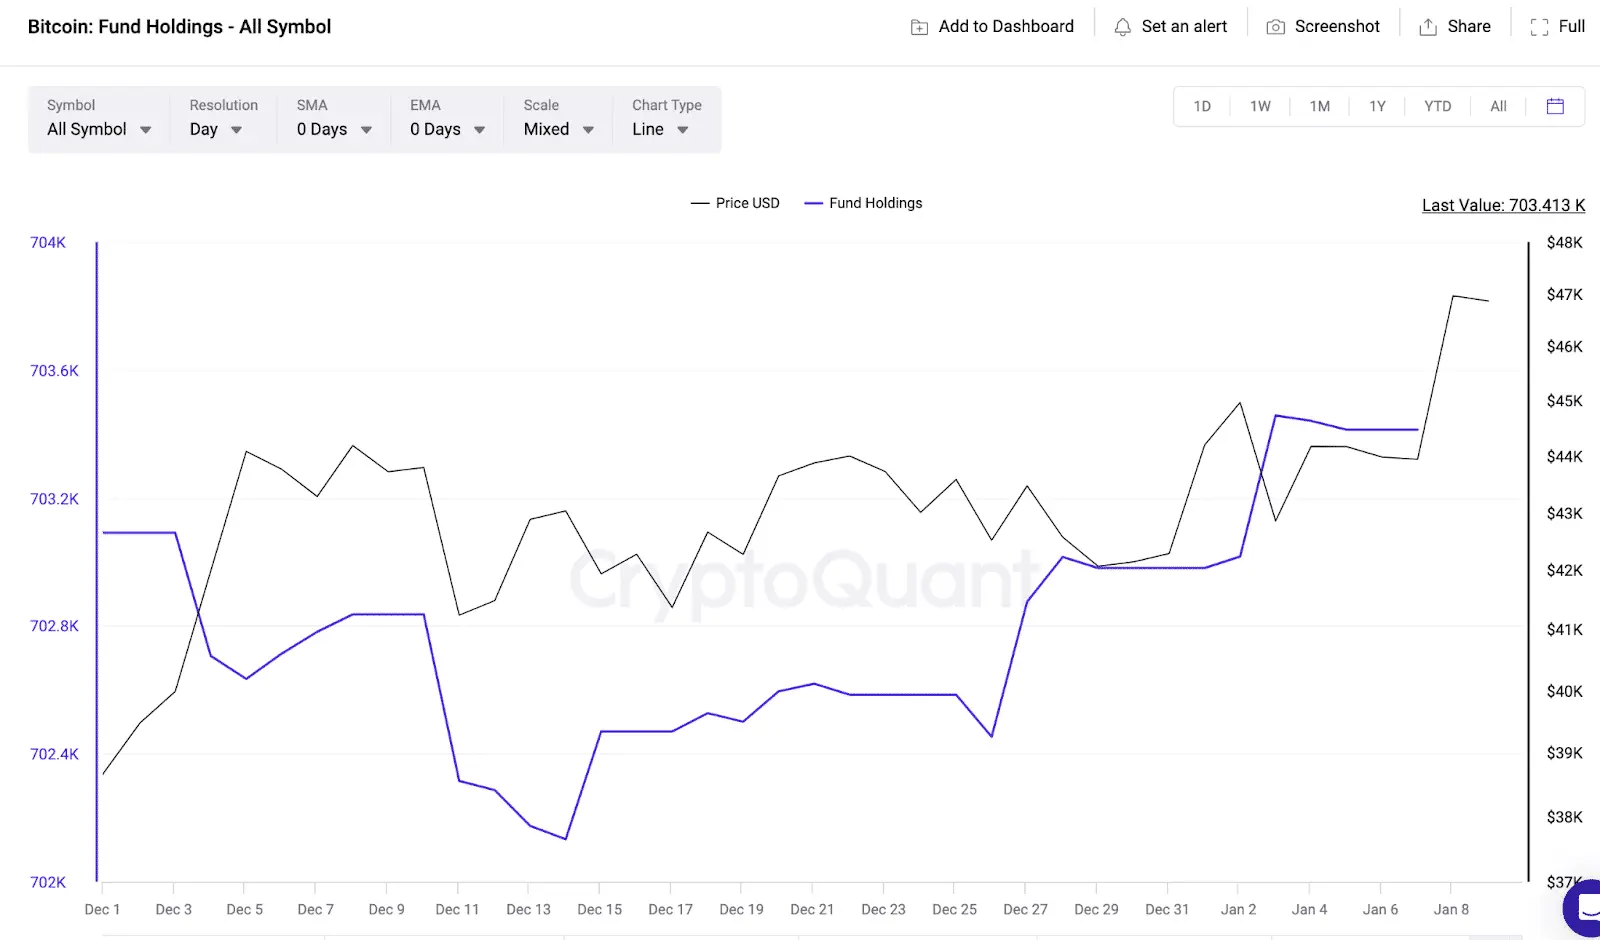Viewport: 1600px width, 940px height.
Task: Toggle the Fund Holdings series in legend
Action: point(863,202)
